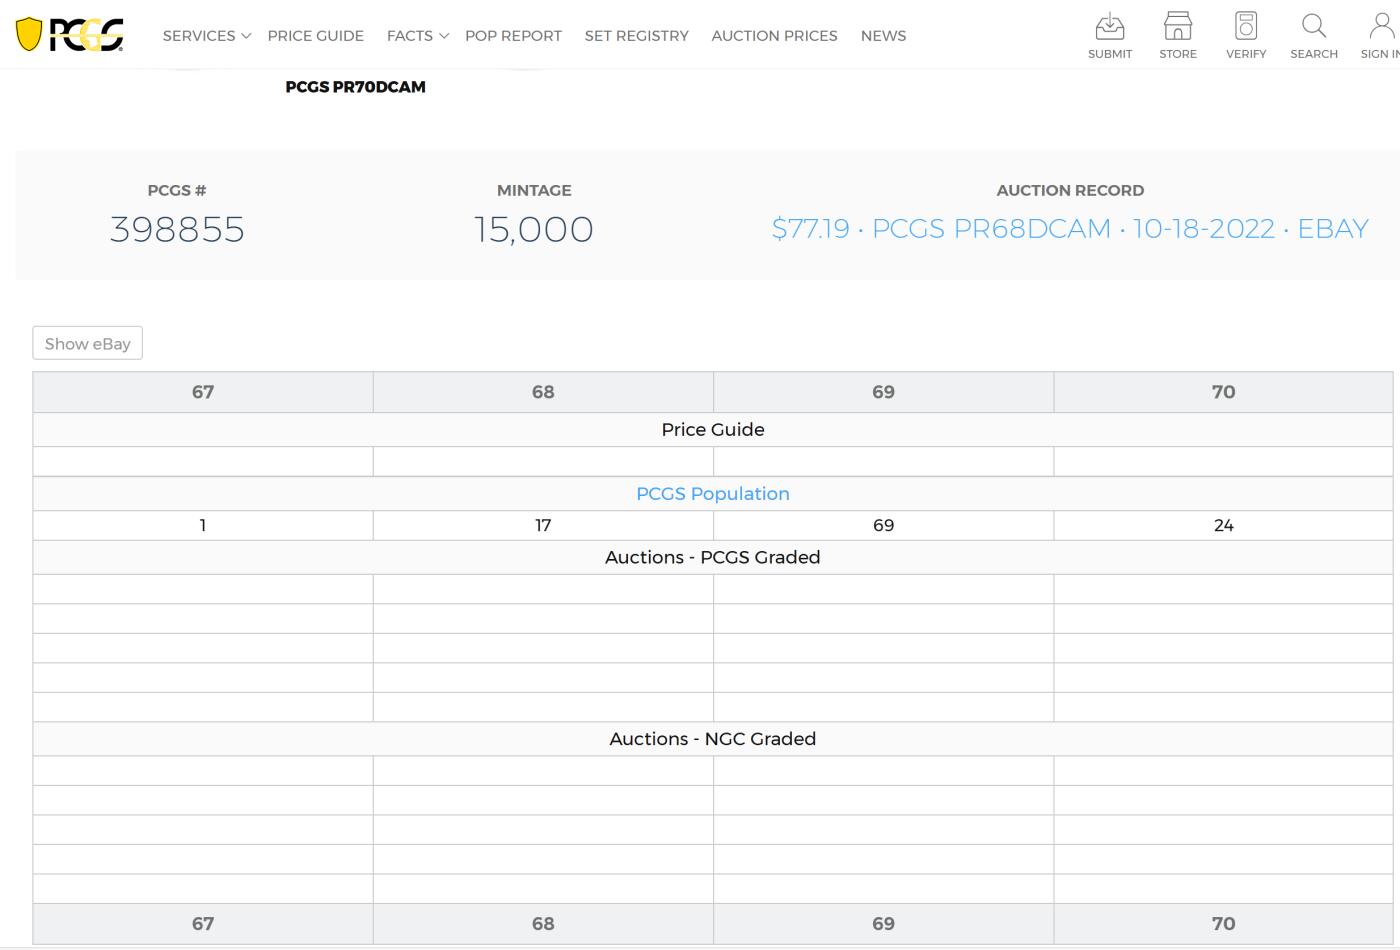The width and height of the screenshot is (1400, 950).
Task: Open the Price Guide menu item
Action: pyautogui.click(x=315, y=36)
